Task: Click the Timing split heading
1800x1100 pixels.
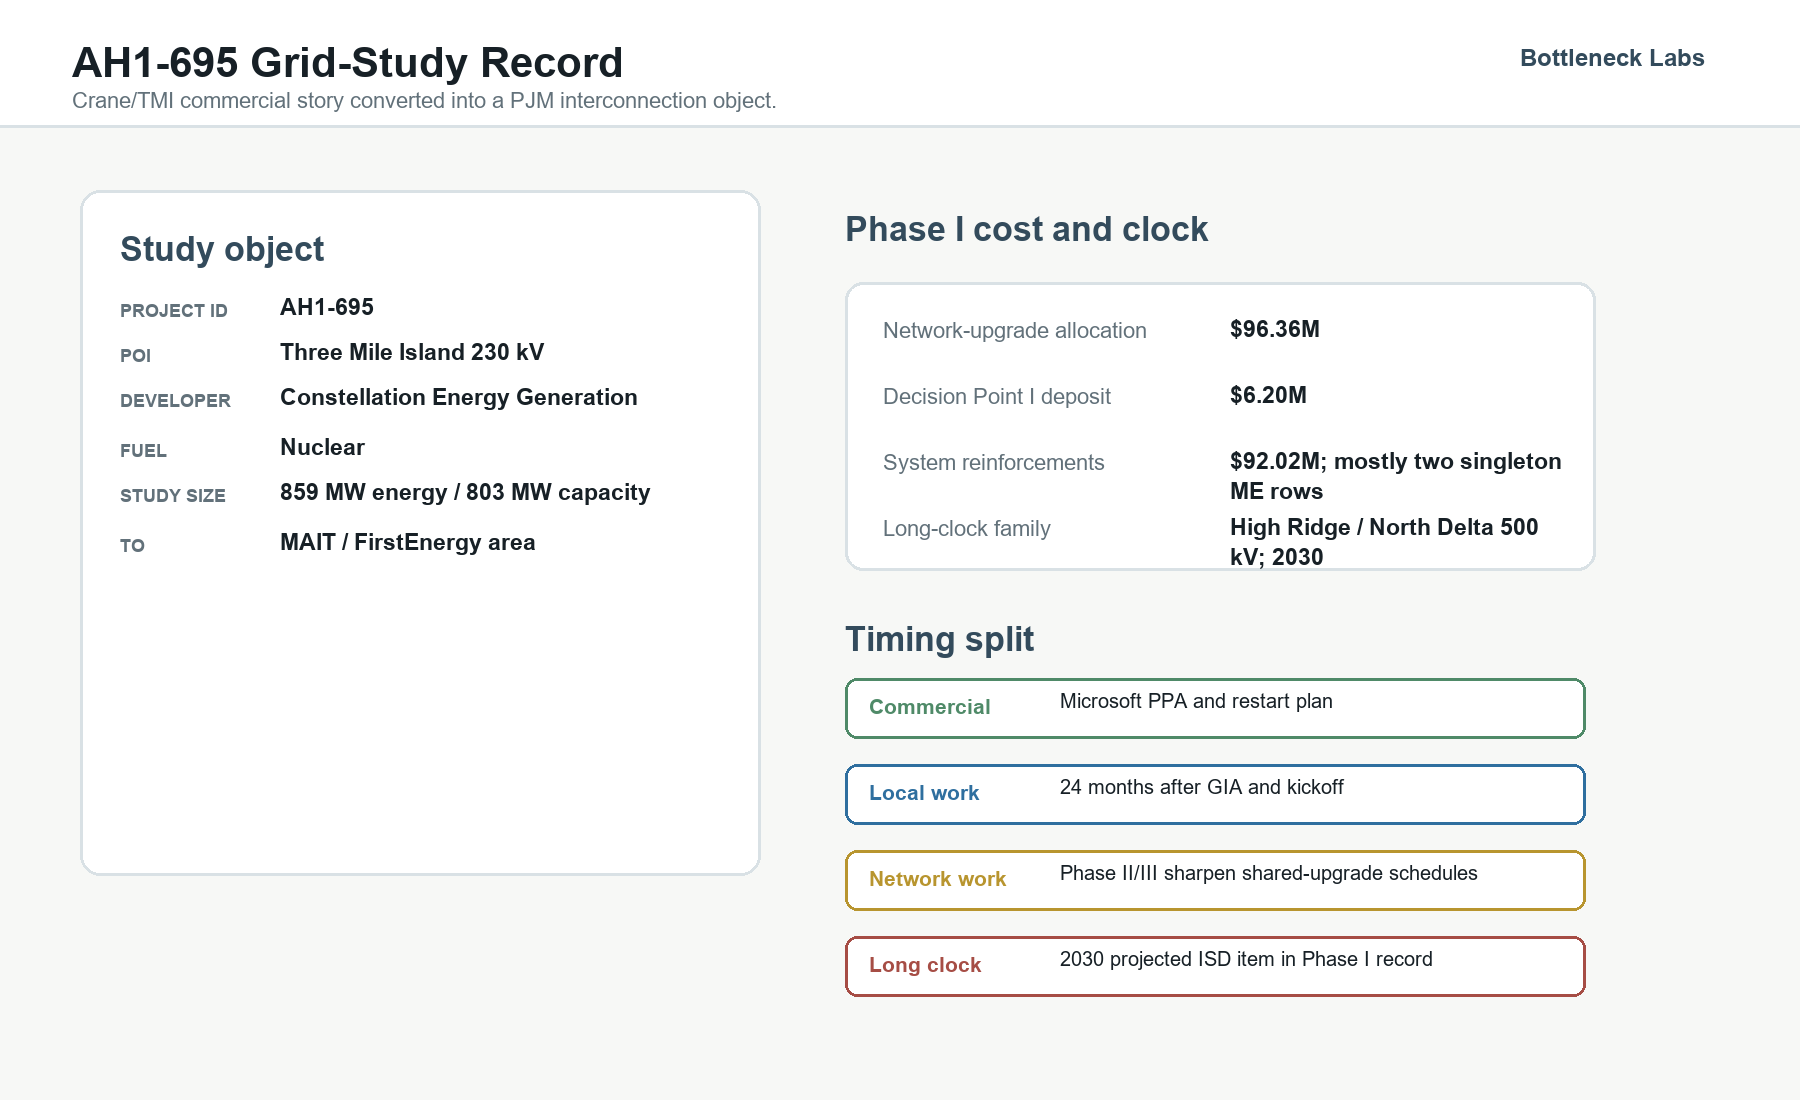Action: pos(940,639)
